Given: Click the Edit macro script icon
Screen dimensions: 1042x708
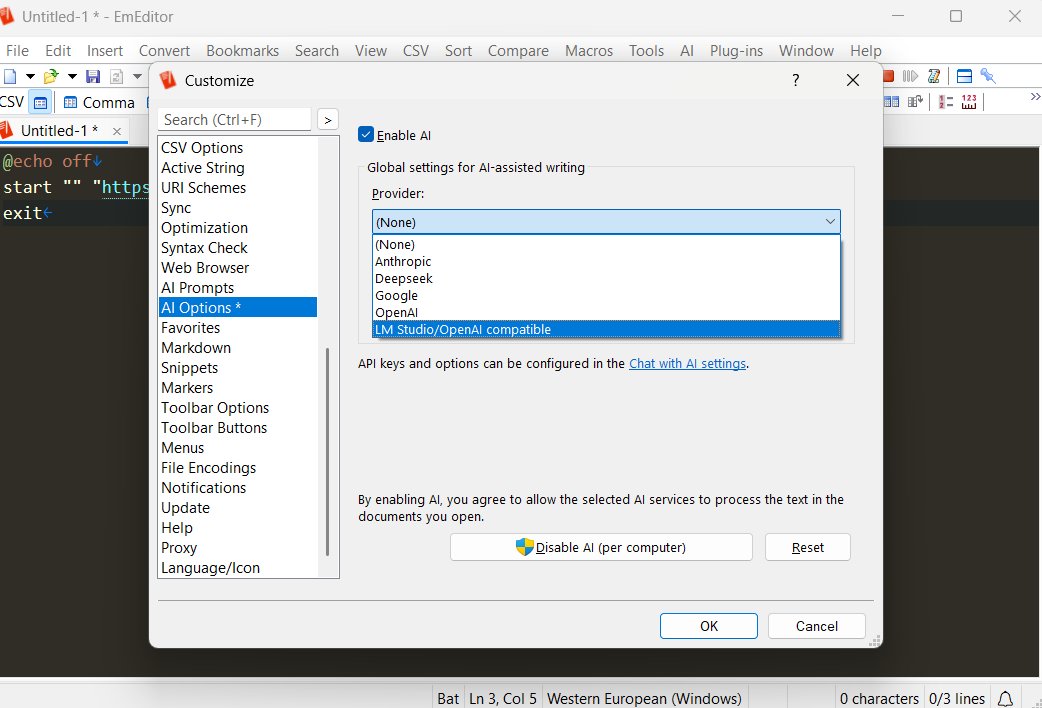Looking at the screenshot, I should 934,76.
